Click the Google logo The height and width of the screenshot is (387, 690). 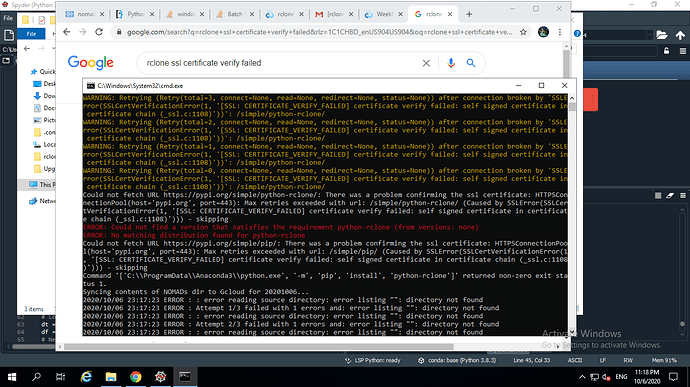click(91, 63)
